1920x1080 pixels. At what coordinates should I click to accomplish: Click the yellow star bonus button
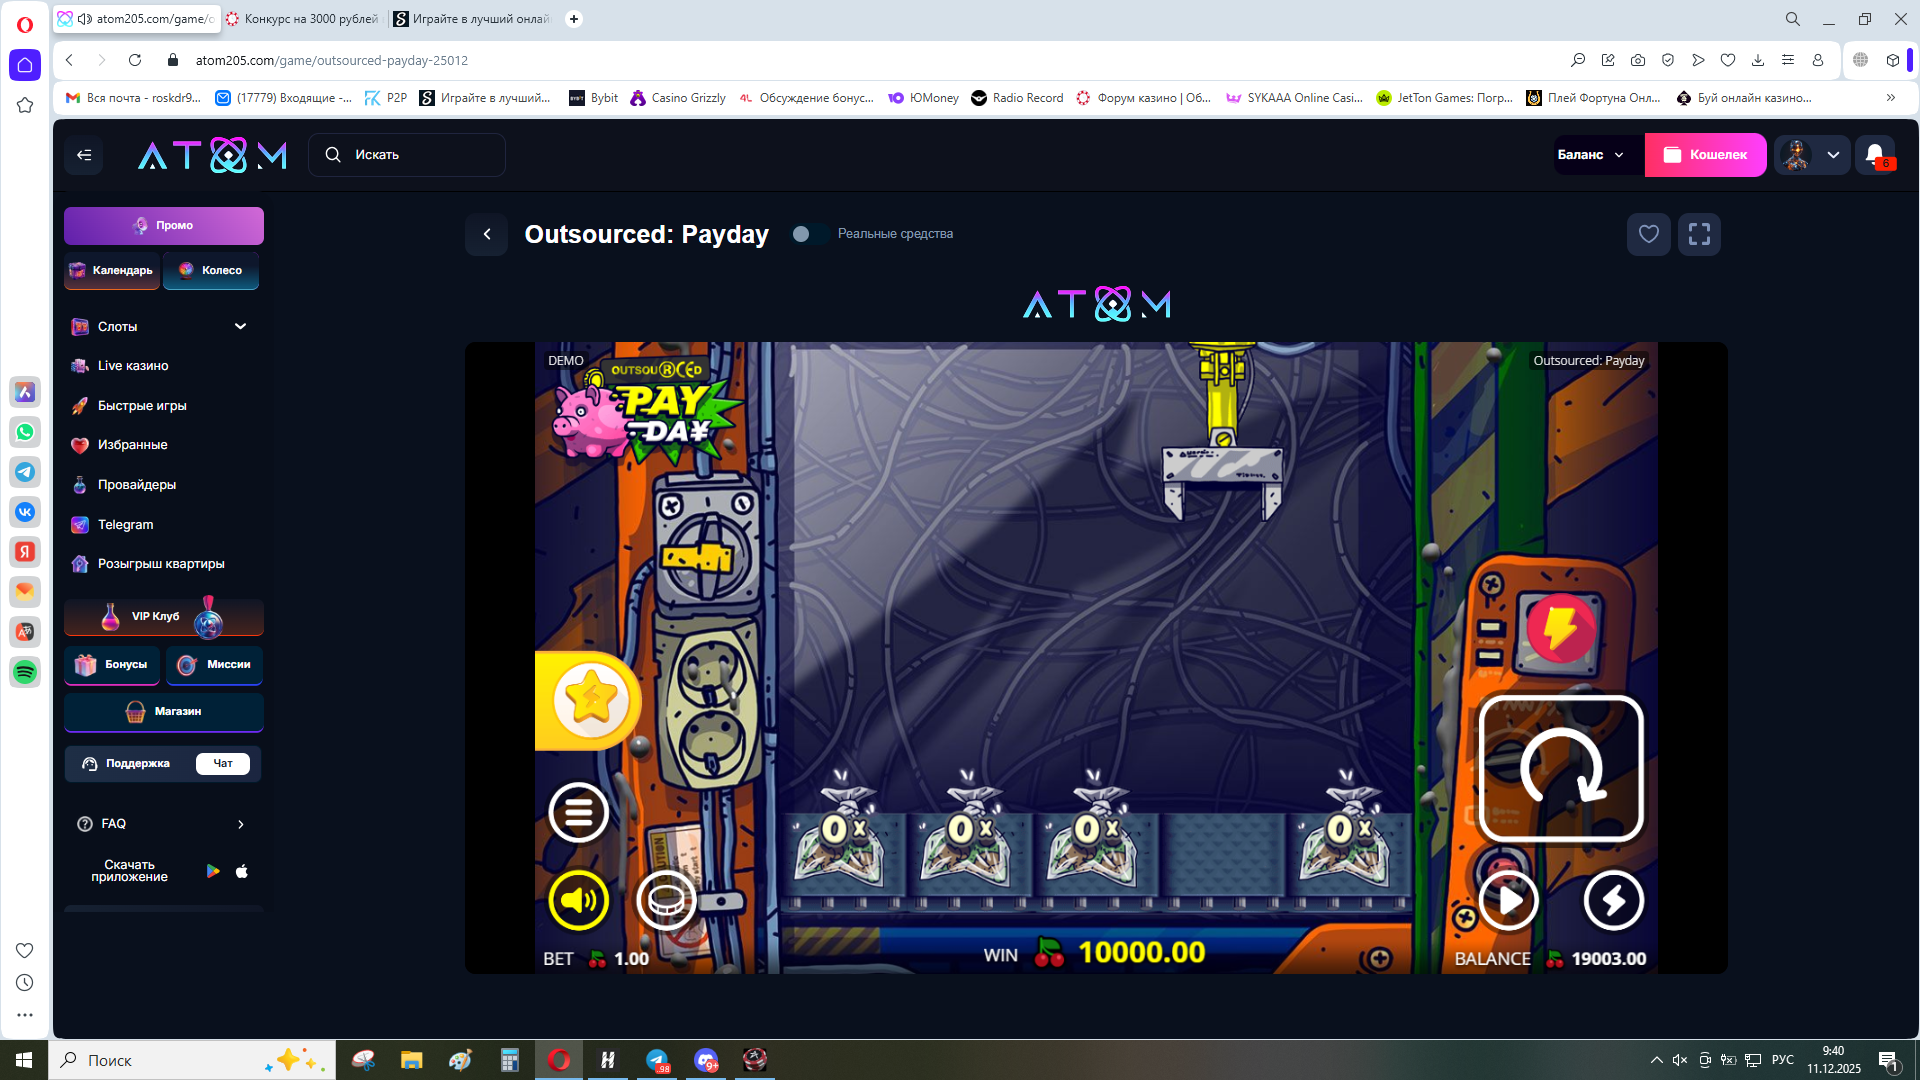tap(590, 700)
